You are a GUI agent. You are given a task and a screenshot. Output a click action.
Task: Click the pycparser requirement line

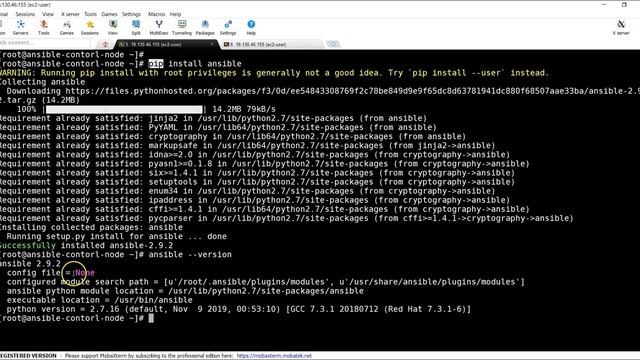pos(287,218)
